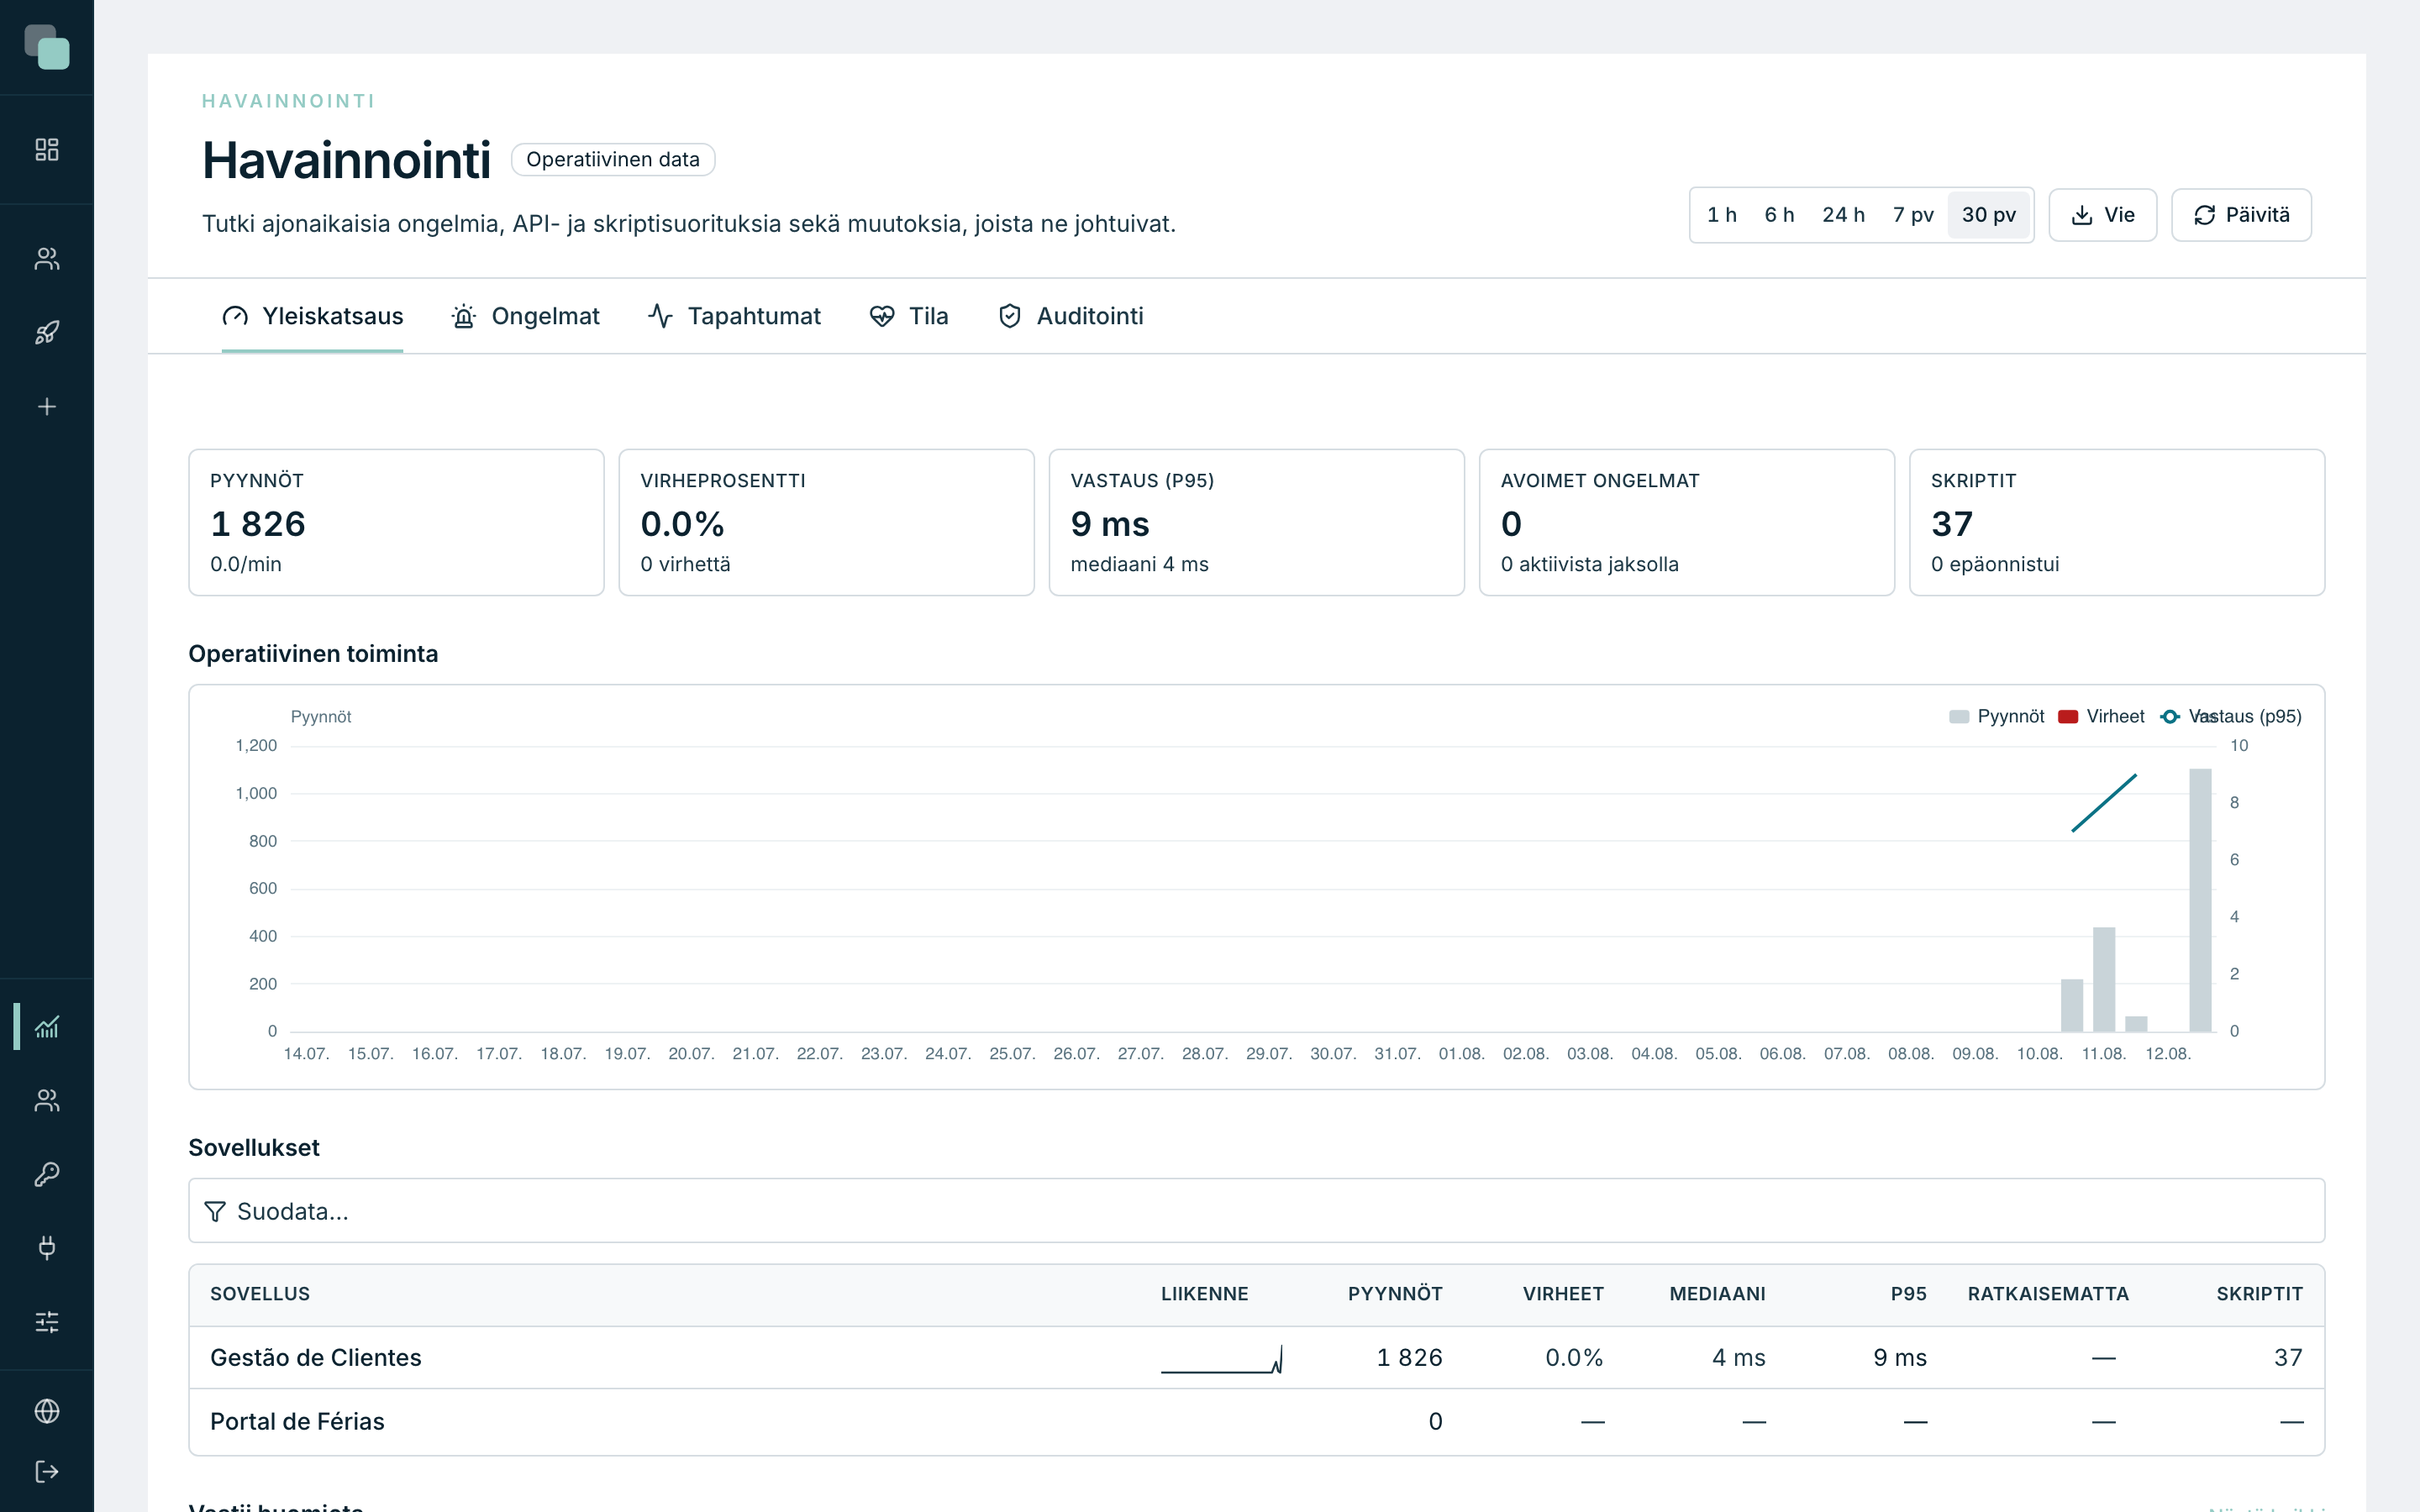The image size is (2420, 1512).
Task: Click the rocket icon in sidebar
Action: [x=47, y=333]
